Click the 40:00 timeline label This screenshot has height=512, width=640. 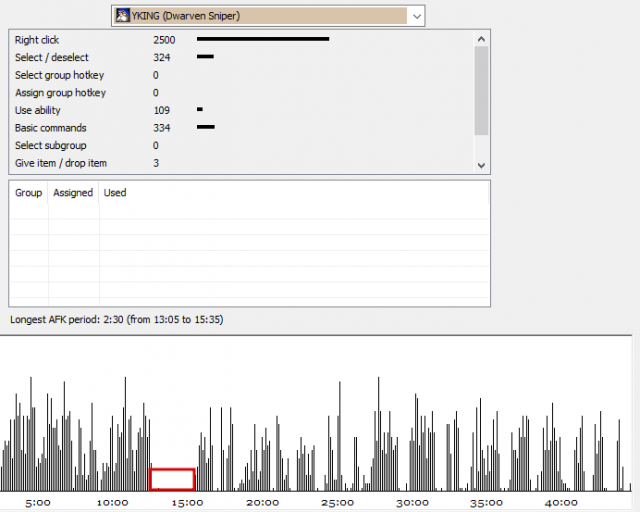(561, 503)
